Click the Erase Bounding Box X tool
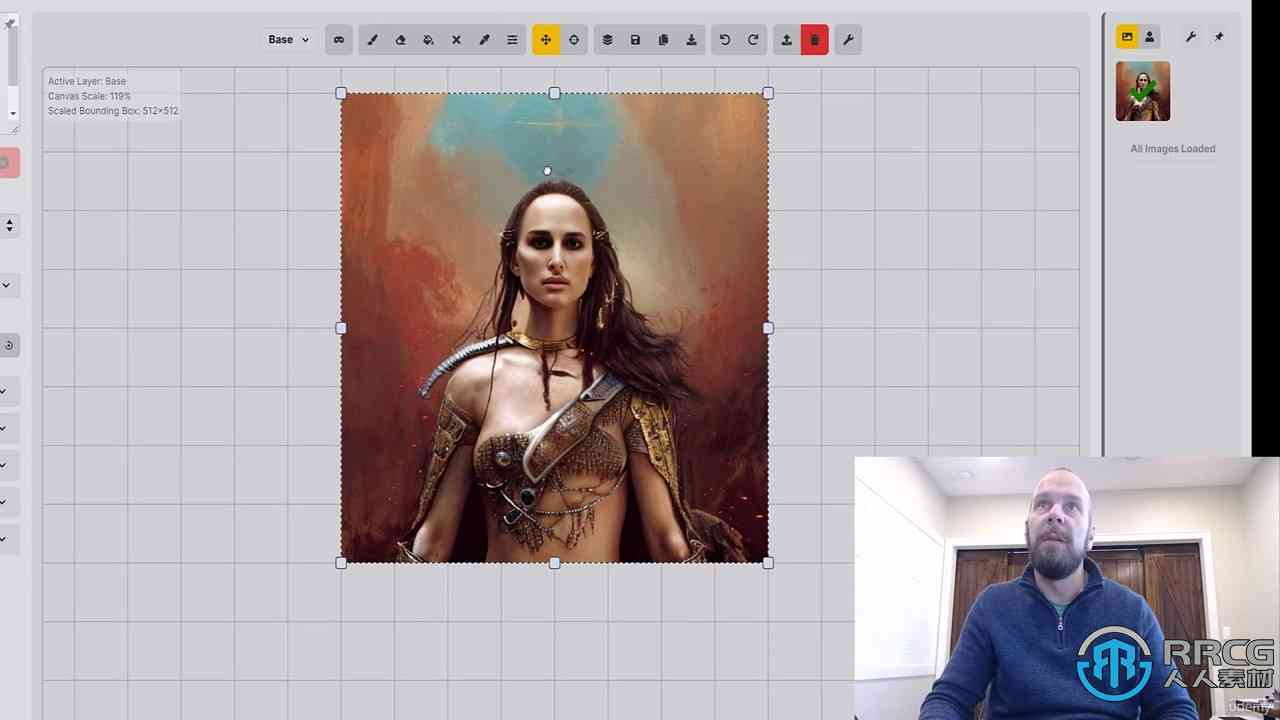This screenshot has height=720, width=1280. point(456,40)
